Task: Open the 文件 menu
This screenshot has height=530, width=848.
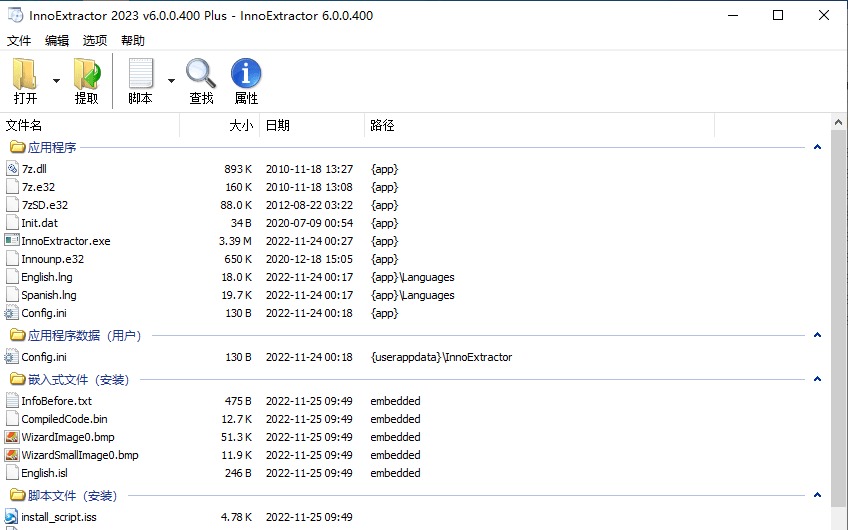Action: tap(19, 41)
